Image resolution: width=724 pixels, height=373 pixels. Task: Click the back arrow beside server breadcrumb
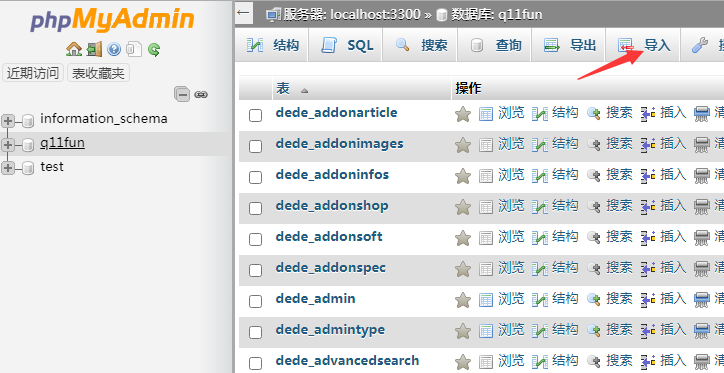pos(243,13)
